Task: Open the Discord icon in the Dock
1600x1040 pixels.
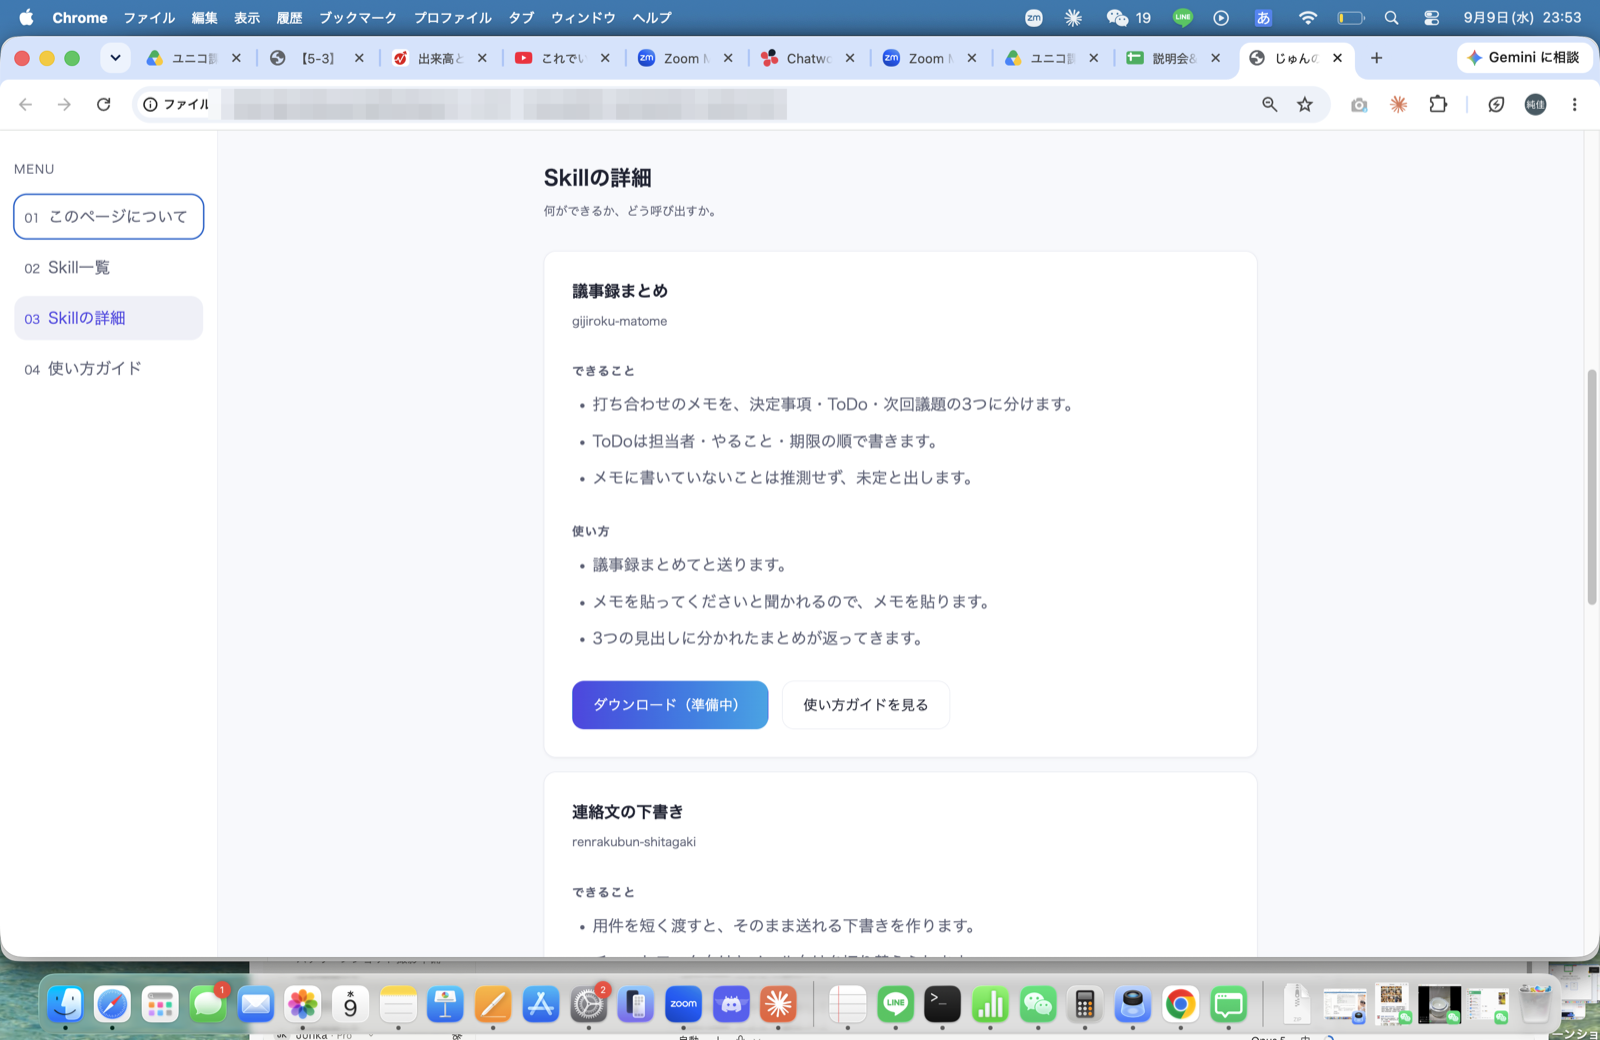Action: point(731,1004)
